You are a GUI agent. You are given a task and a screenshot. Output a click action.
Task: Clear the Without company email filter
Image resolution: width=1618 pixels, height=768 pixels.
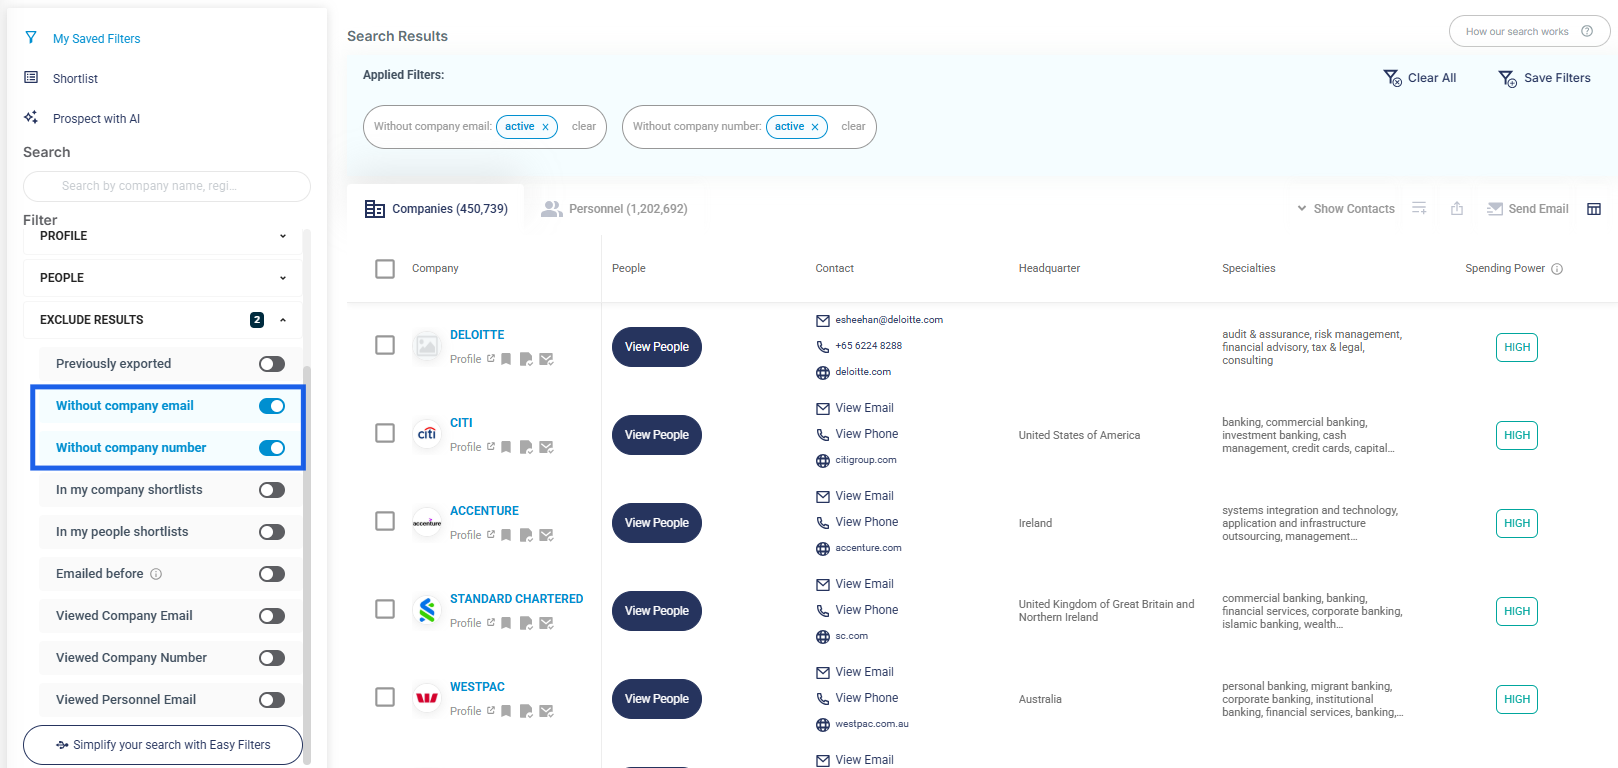pyautogui.click(x=584, y=127)
